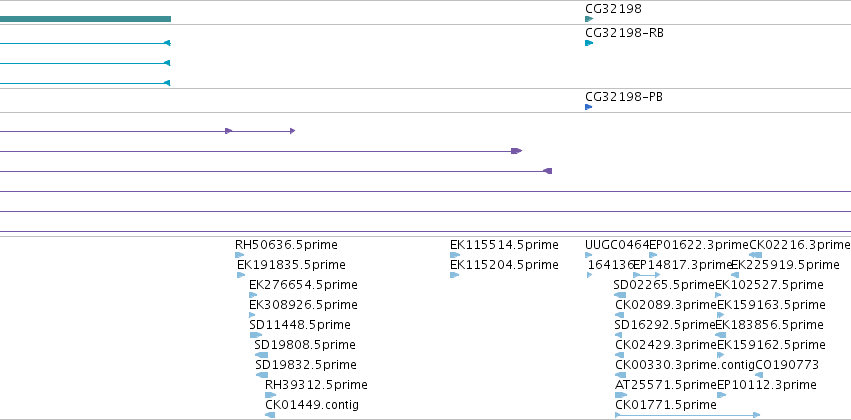Select the EK102527.5prime EST label

[769, 285]
